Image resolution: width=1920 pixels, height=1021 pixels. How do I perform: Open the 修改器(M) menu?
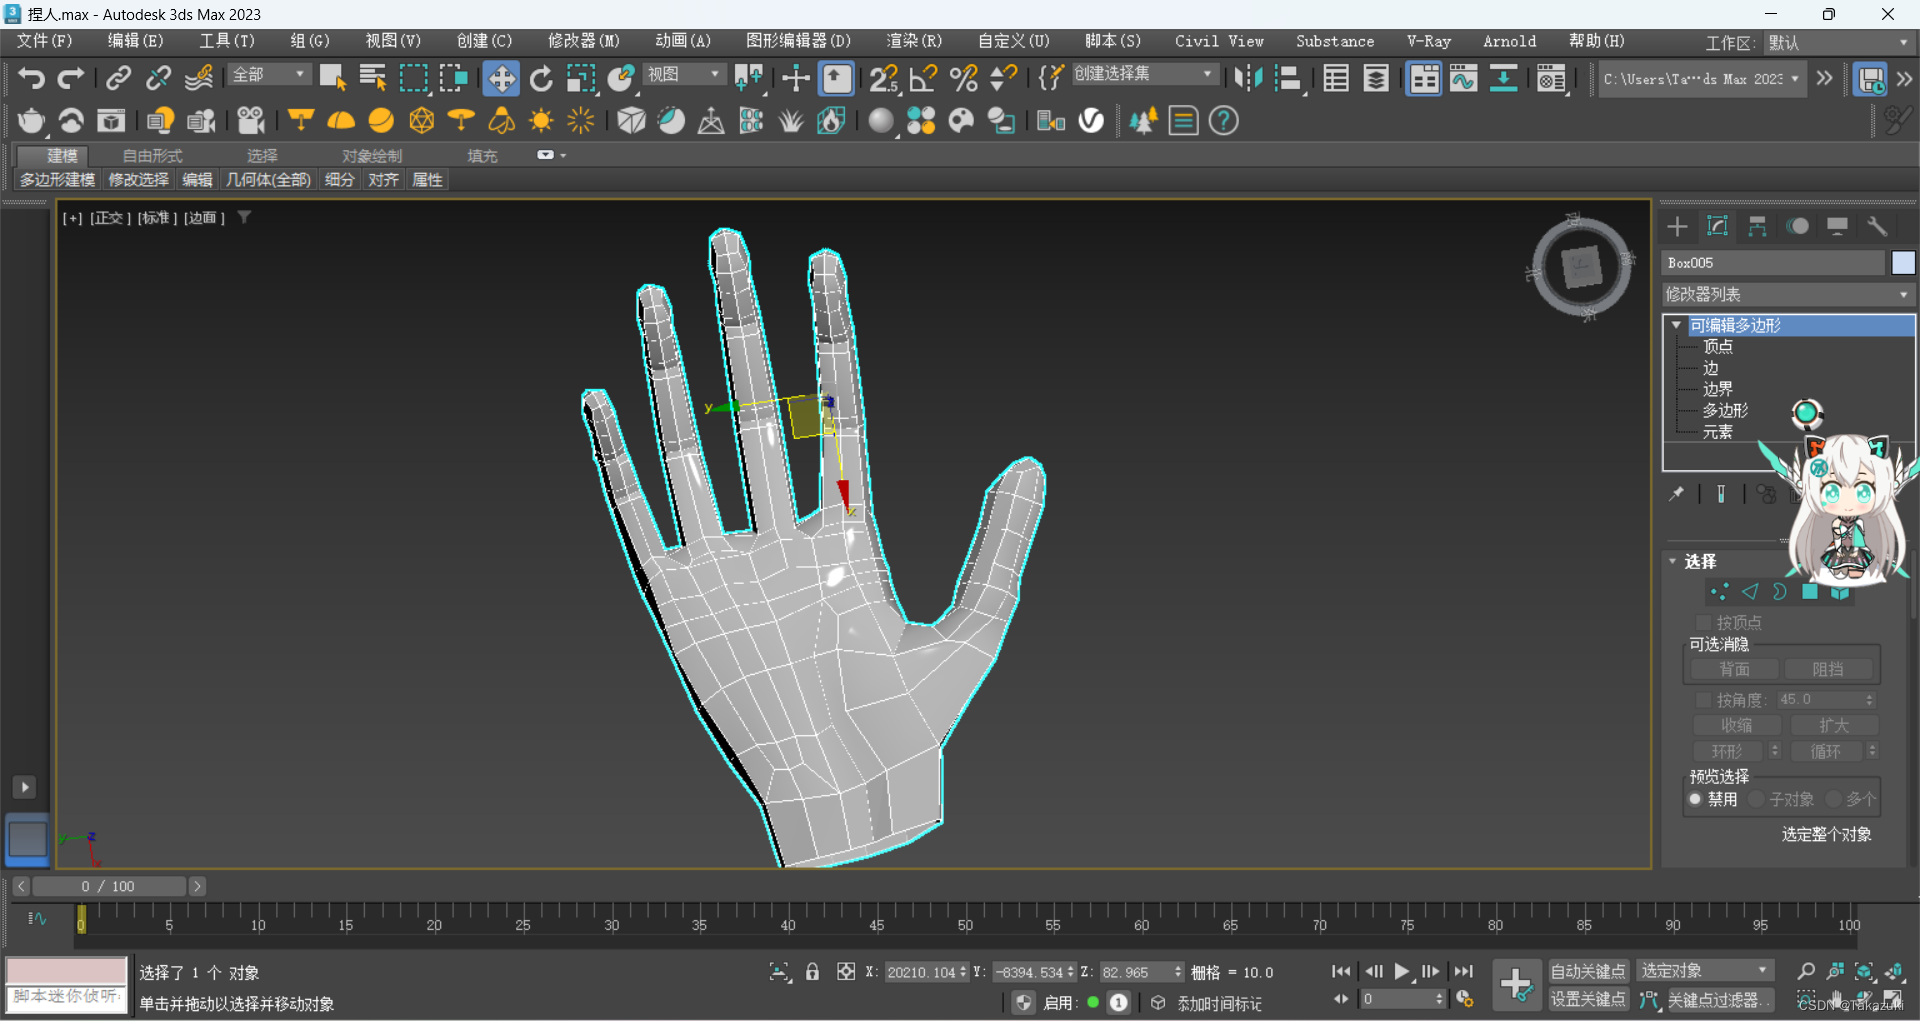pos(583,41)
